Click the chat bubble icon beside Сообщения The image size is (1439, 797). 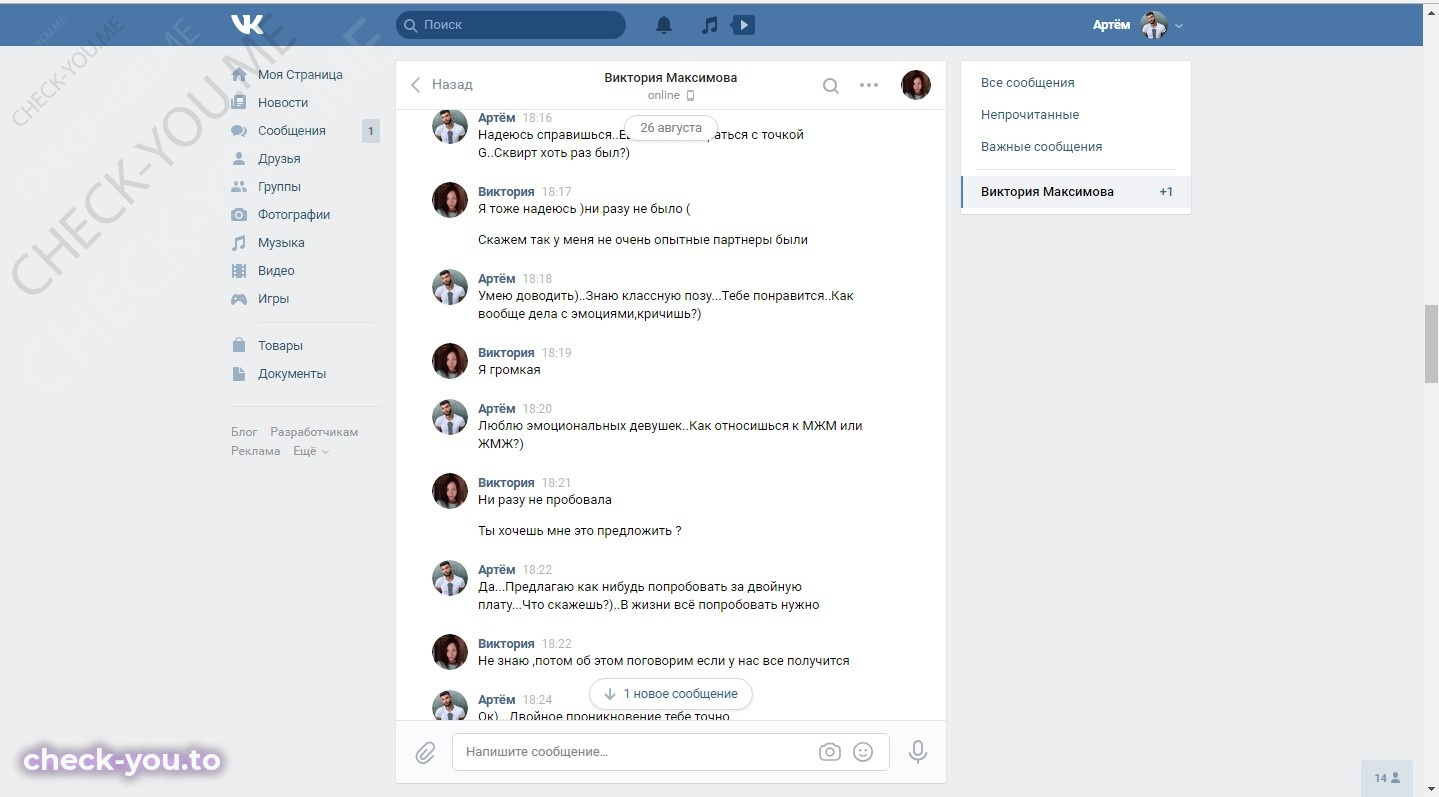coord(239,131)
